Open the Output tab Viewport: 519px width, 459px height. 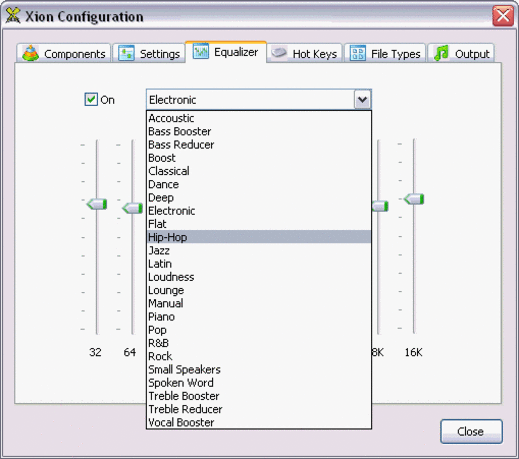click(x=461, y=53)
